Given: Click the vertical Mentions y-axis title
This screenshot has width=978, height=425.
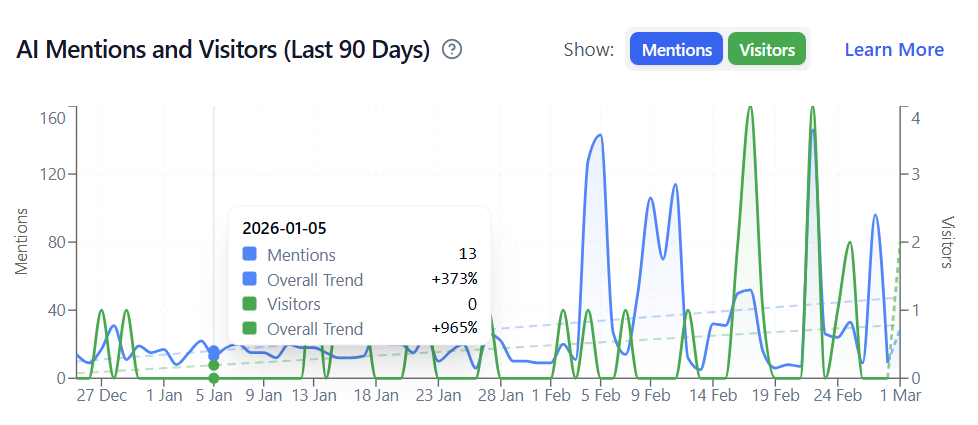Looking at the screenshot, I should pos(21,241).
